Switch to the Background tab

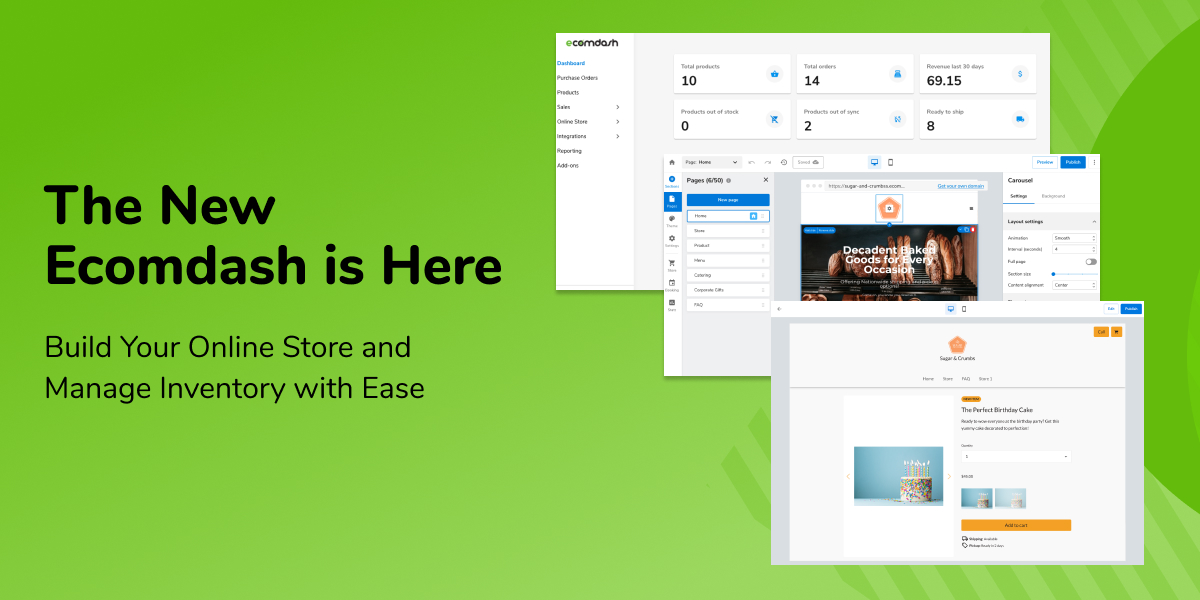[1052, 196]
